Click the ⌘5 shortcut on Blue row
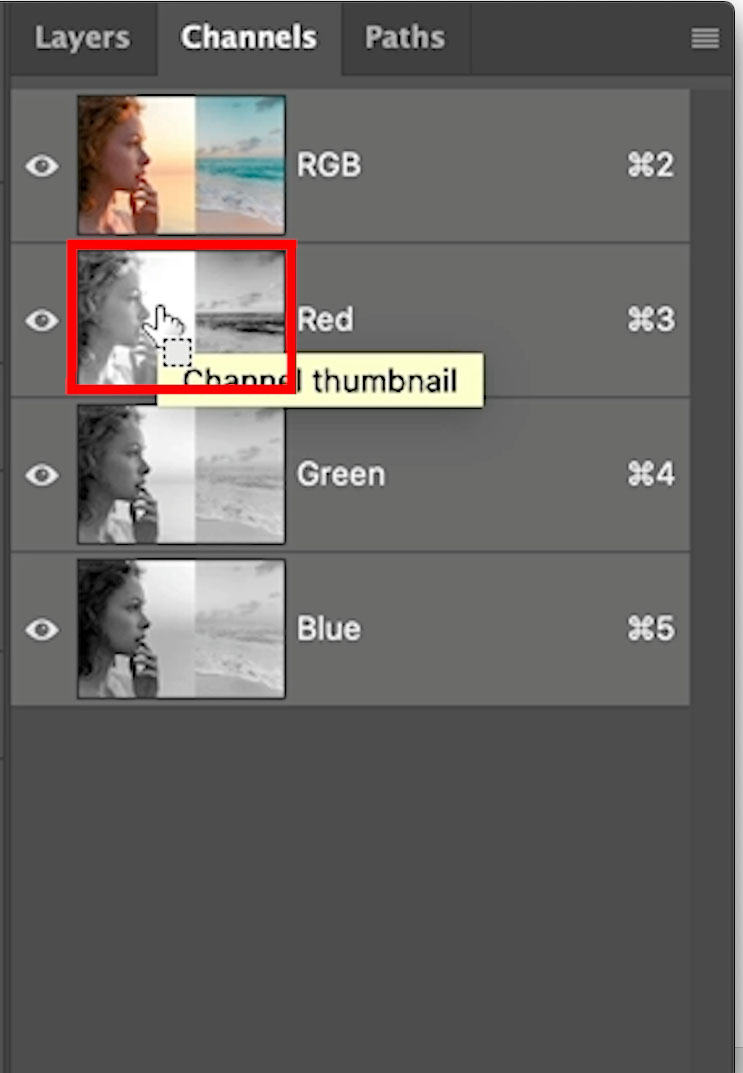 coord(651,629)
